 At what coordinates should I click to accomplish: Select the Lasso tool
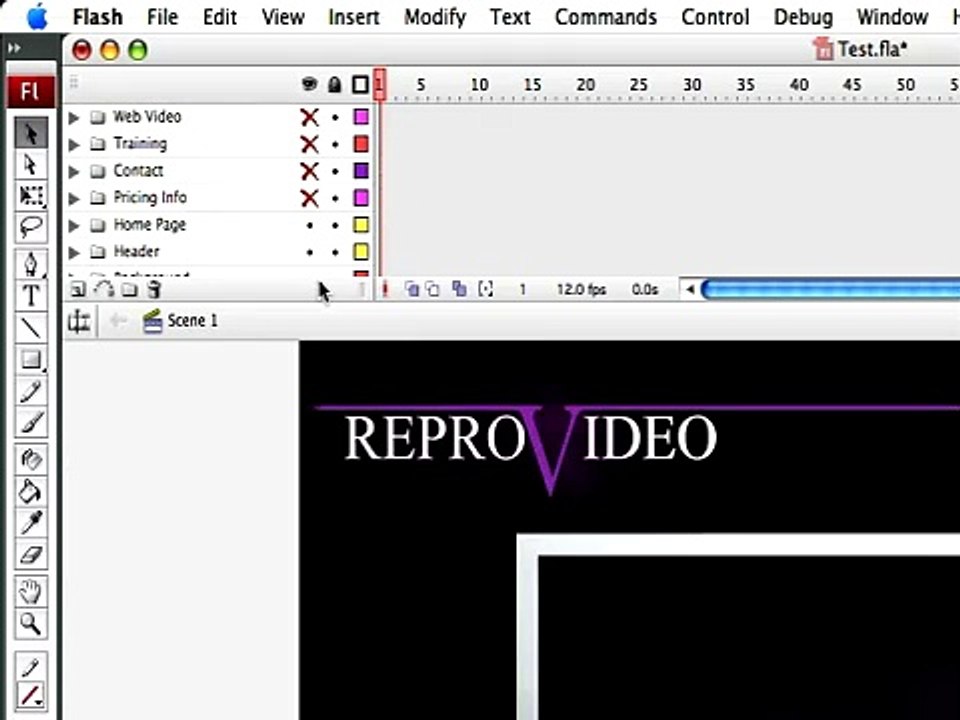pyautogui.click(x=31, y=227)
